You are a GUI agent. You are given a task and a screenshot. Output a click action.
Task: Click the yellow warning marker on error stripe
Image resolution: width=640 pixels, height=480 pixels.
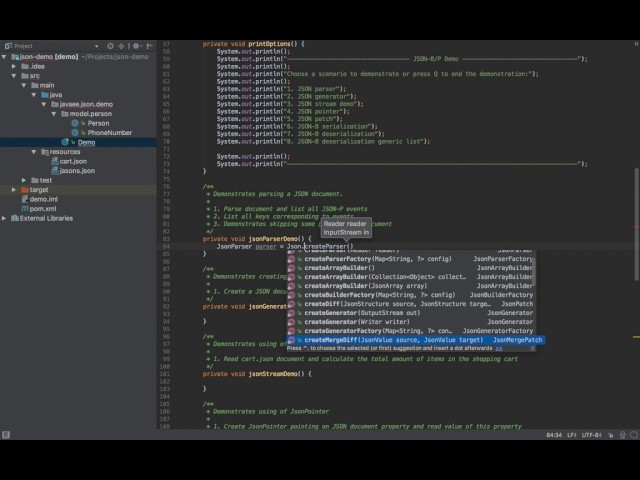(x=636, y=337)
